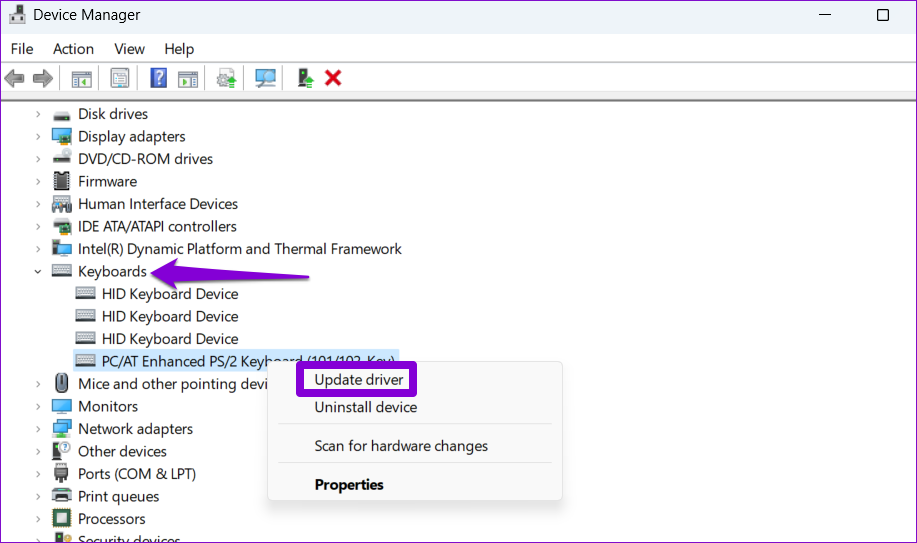The height and width of the screenshot is (543, 917).
Task: Maximize the Device Manager window
Action: click(882, 15)
